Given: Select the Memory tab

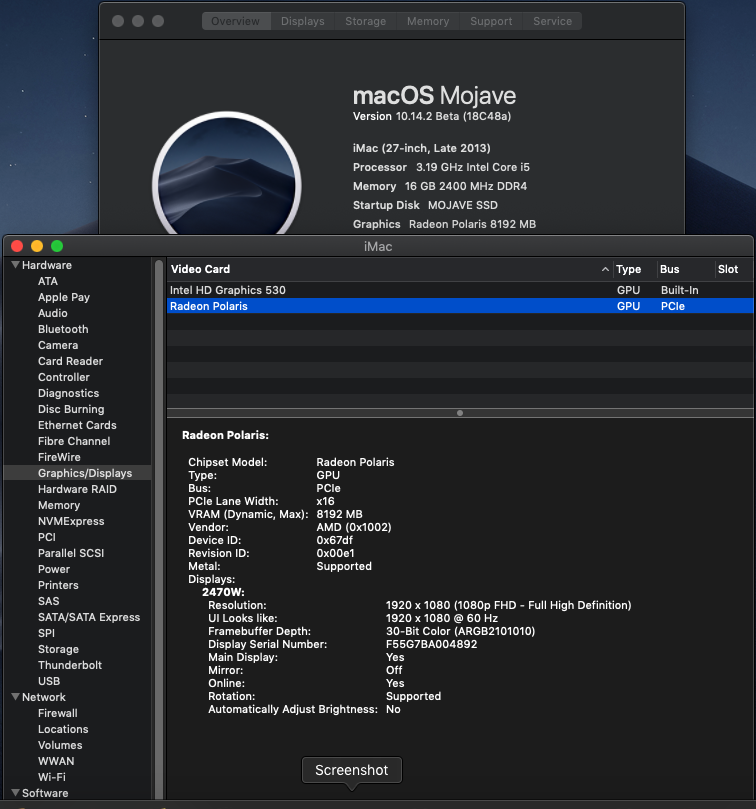Looking at the screenshot, I should pos(428,21).
